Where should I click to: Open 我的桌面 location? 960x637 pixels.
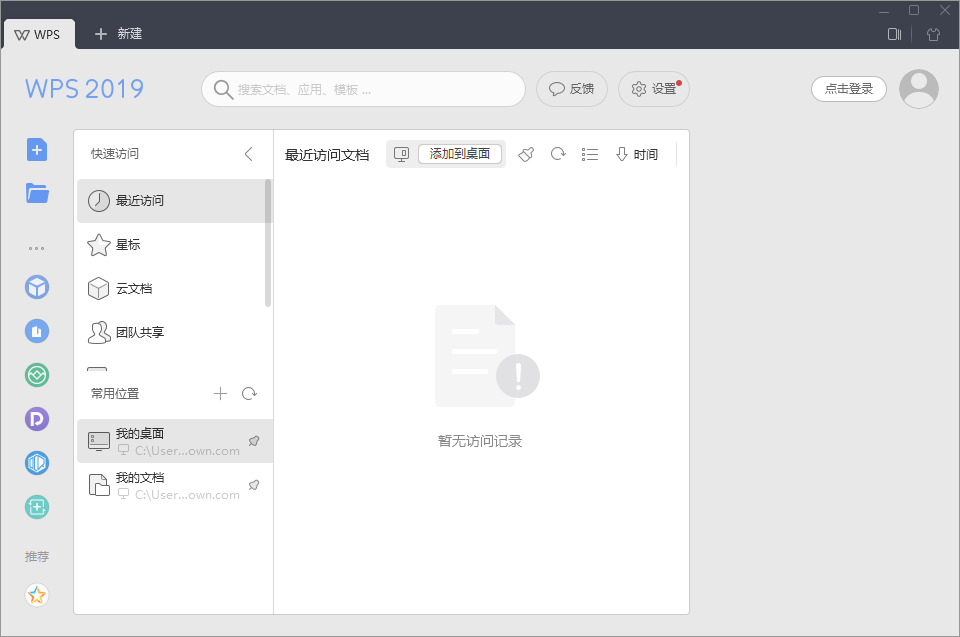174,441
